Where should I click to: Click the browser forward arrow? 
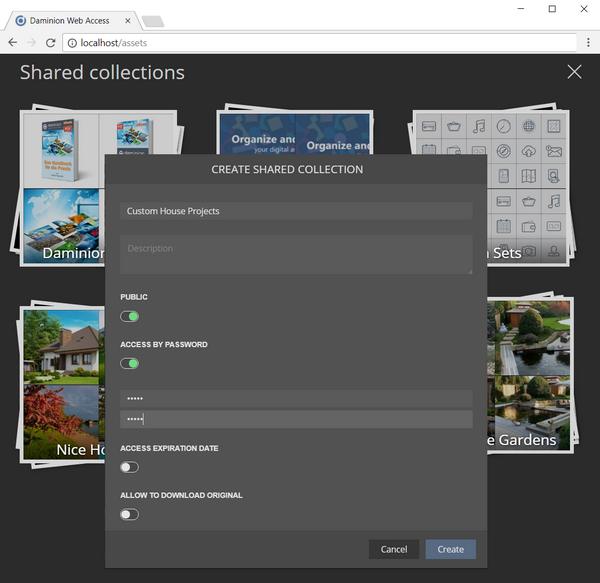pyautogui.click(x=31, y=42)
